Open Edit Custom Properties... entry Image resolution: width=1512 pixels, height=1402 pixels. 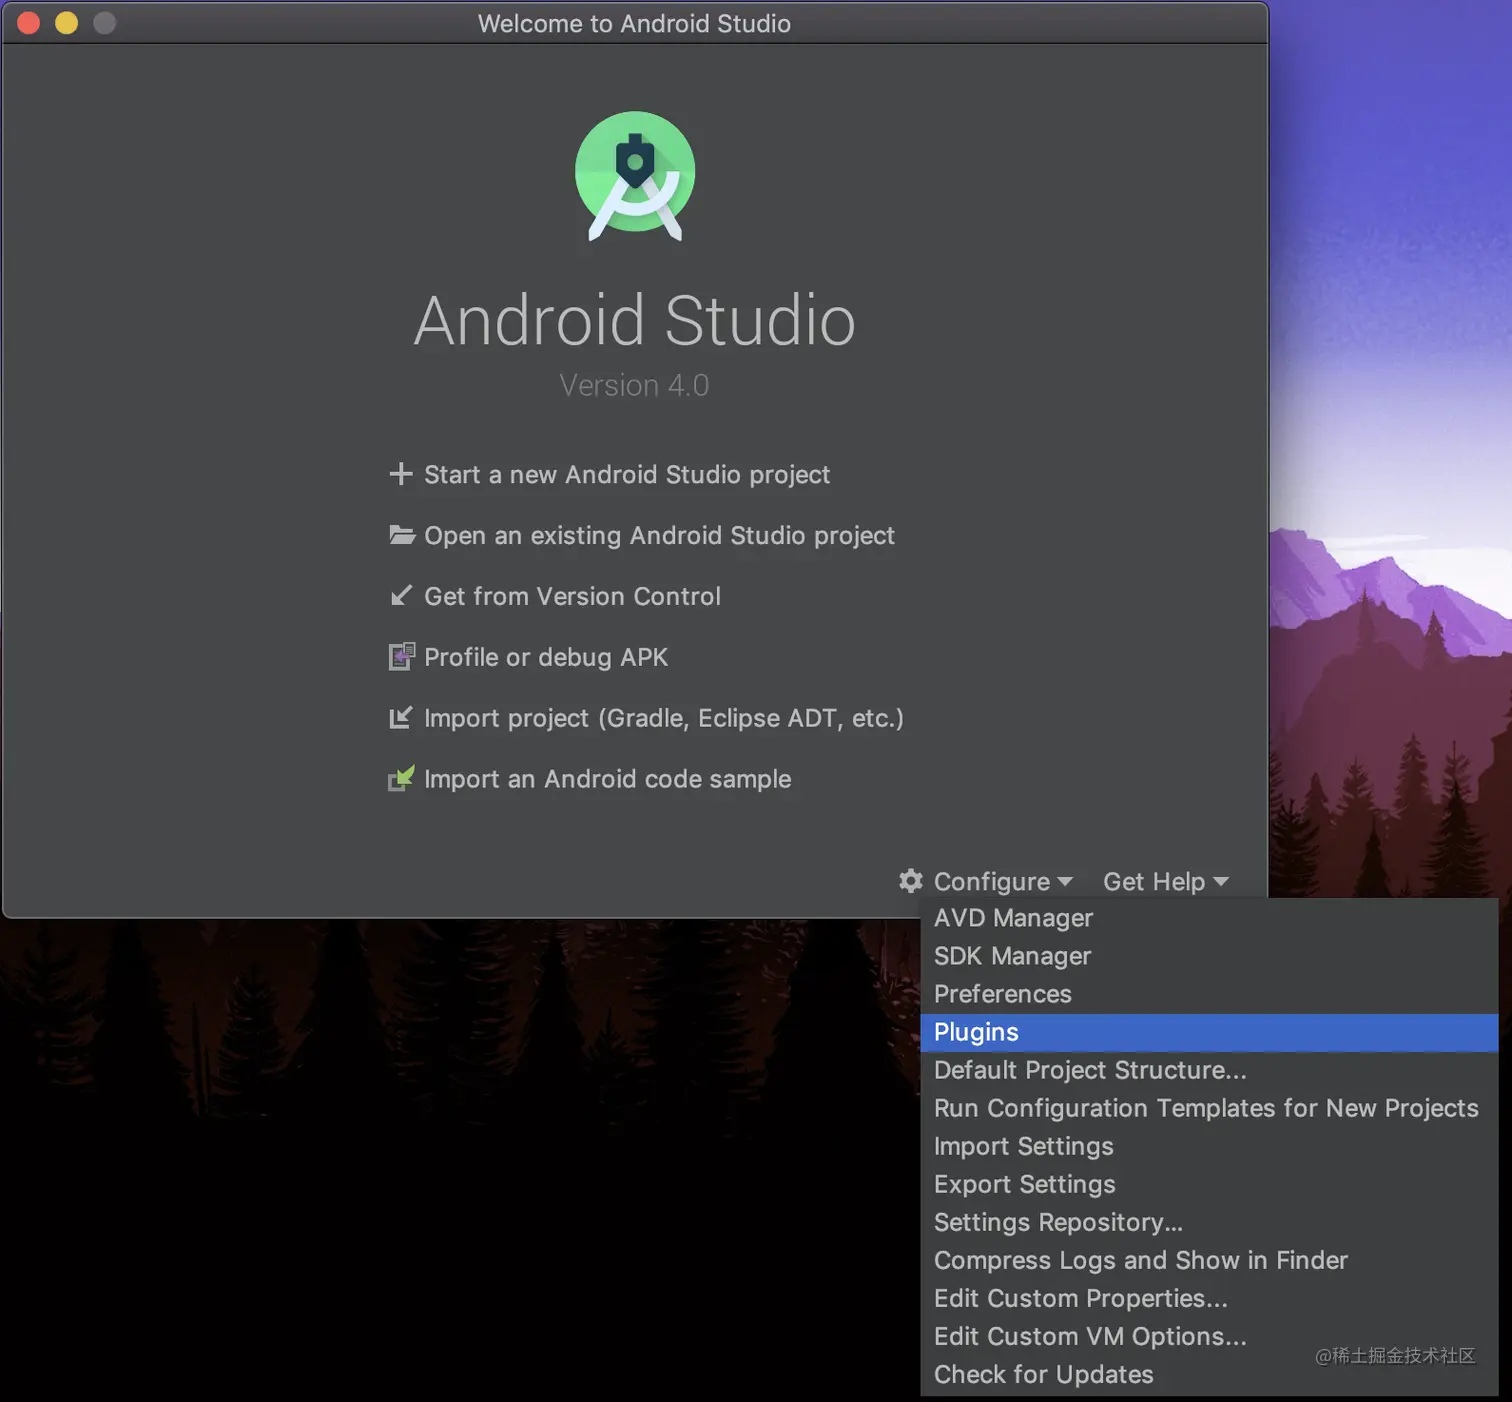1209,1298
